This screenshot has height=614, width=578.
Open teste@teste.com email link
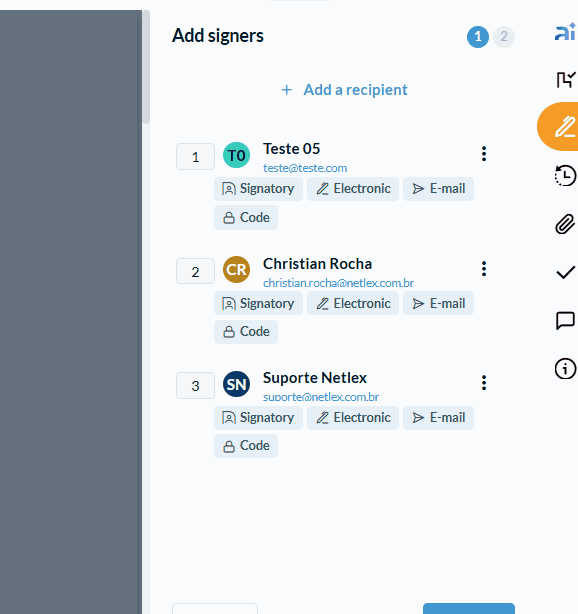click(x=305, y=168)
